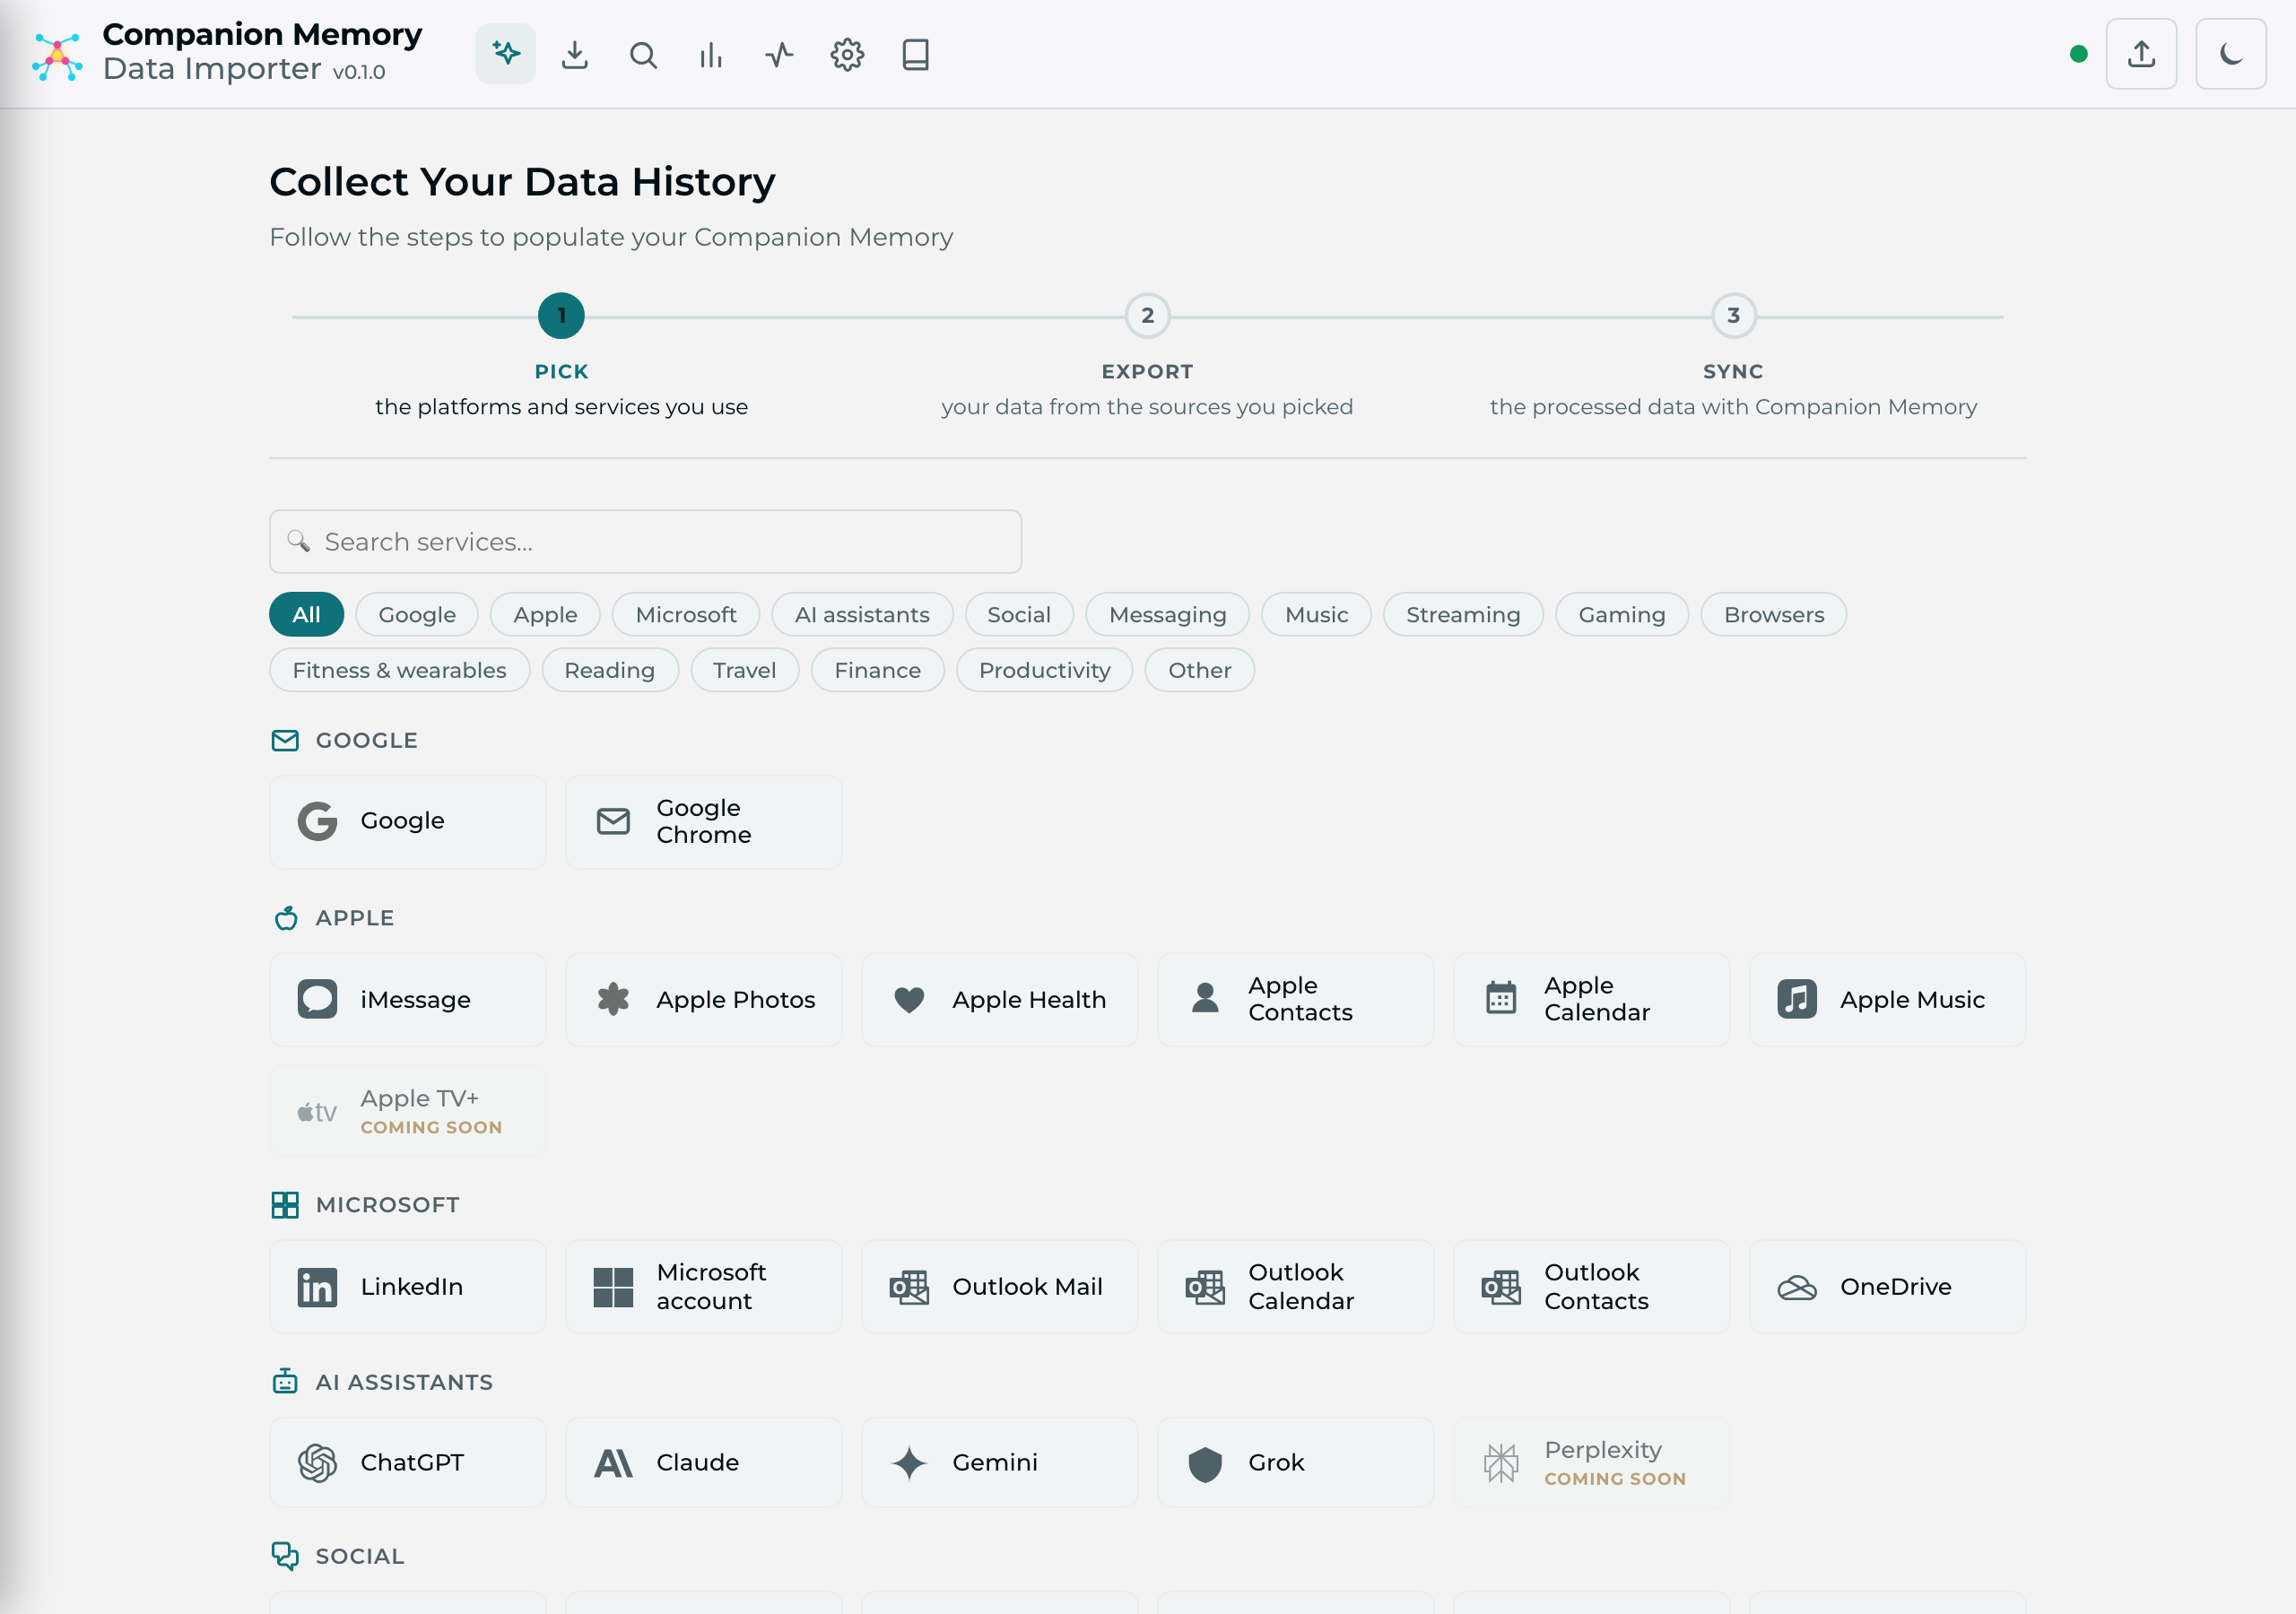Open the bar chart statistics icon
Viewport: 2296px width, 1614px height.
[711, 54]
